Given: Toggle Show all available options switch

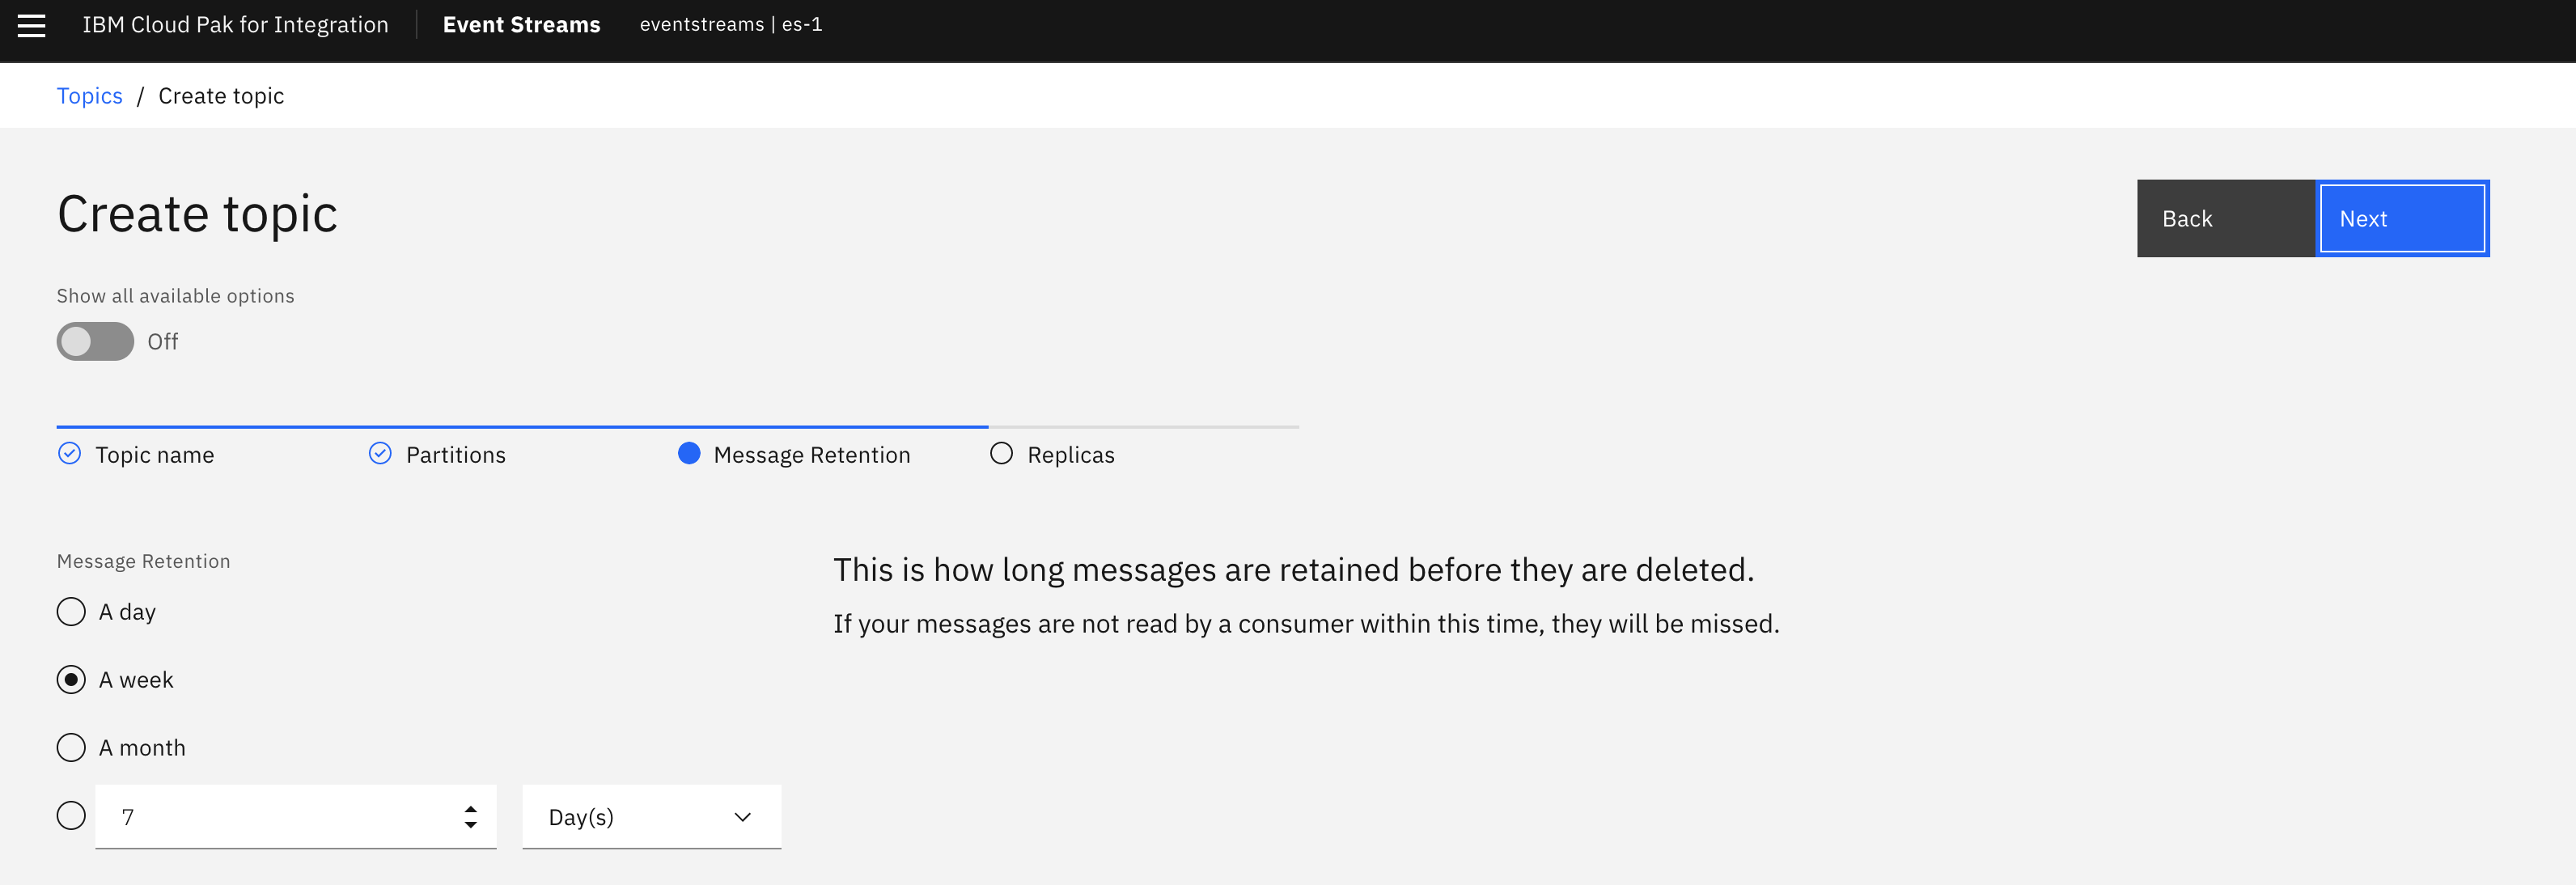Looking at the screenshot, I should (95, 341).
